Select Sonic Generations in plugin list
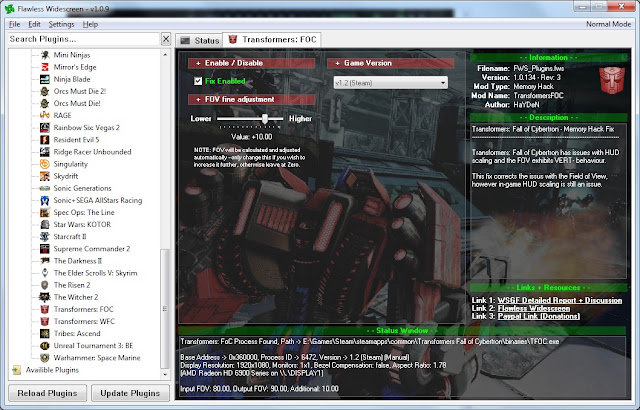The width and height of the screenshot is (640, 410). [x=82, y=188]
